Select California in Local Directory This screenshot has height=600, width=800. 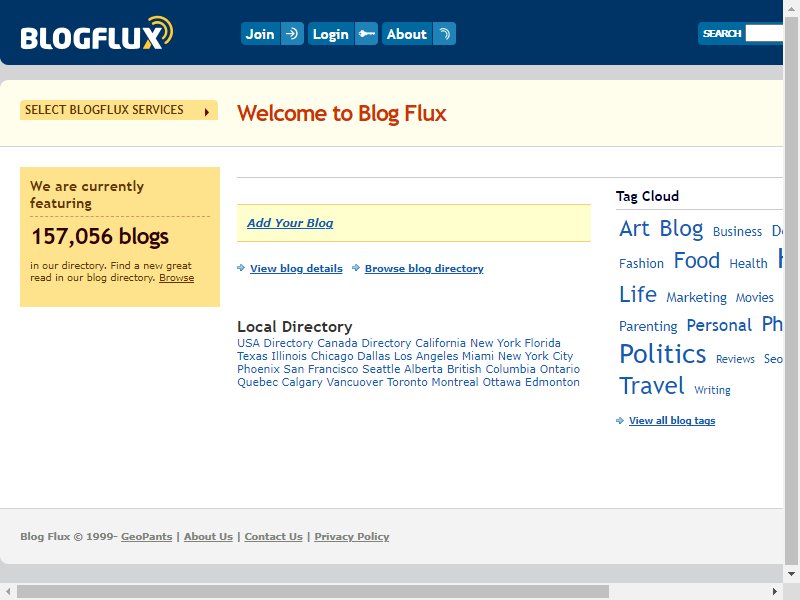440,343
